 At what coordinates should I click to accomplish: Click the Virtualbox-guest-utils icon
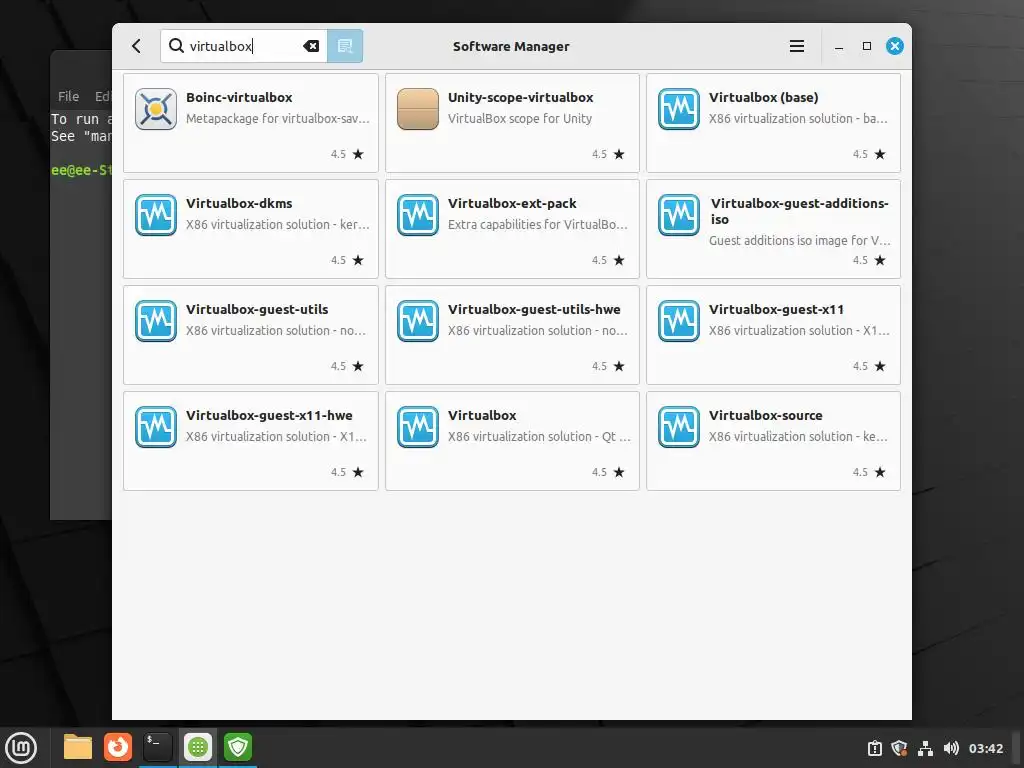pyautogui.click(x=156, y=321)
